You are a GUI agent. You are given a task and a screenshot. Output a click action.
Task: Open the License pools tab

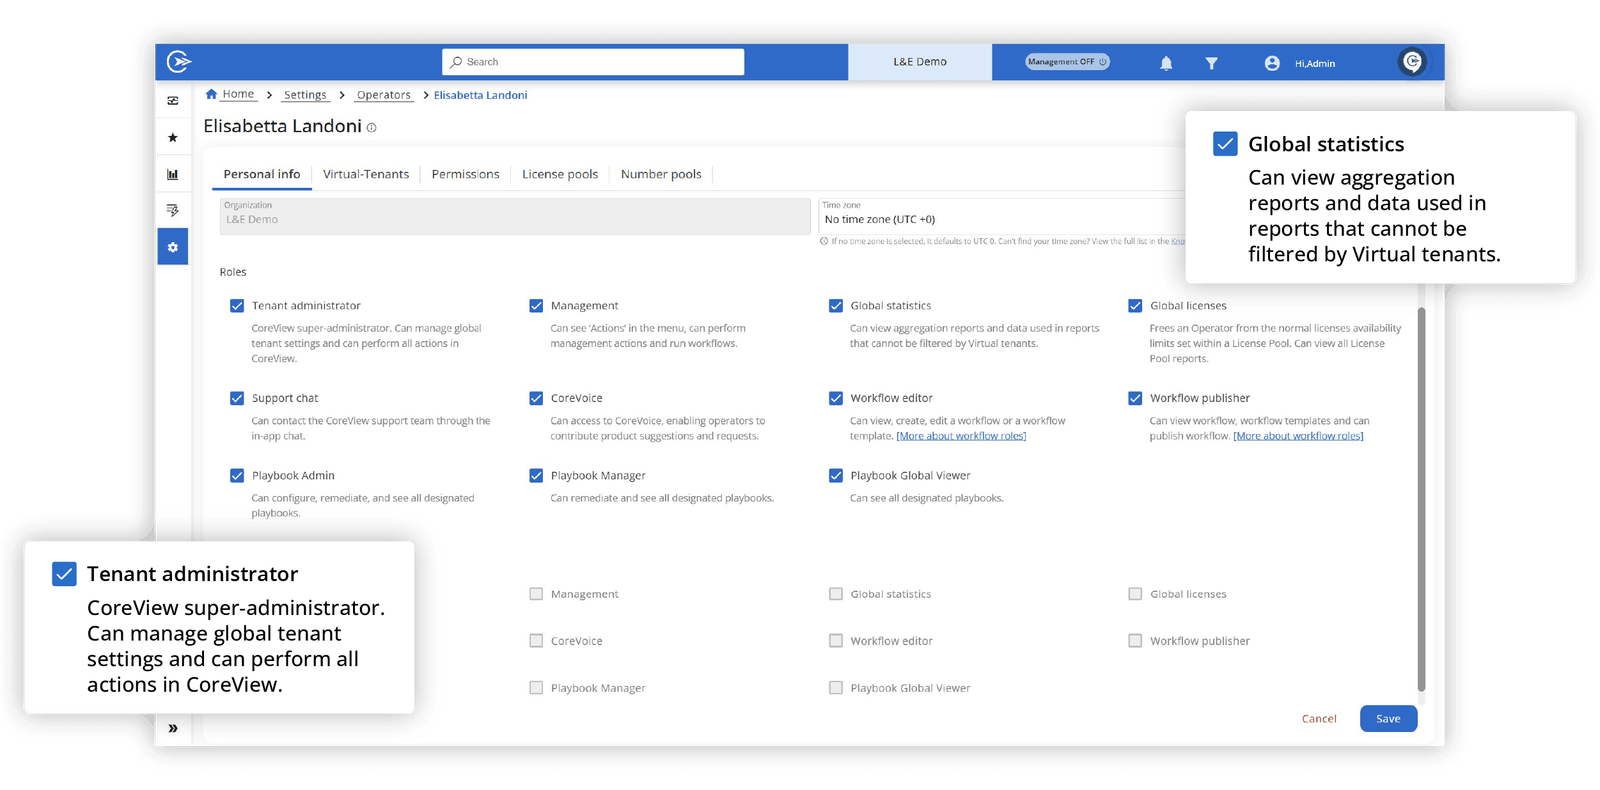coord(560,174)
